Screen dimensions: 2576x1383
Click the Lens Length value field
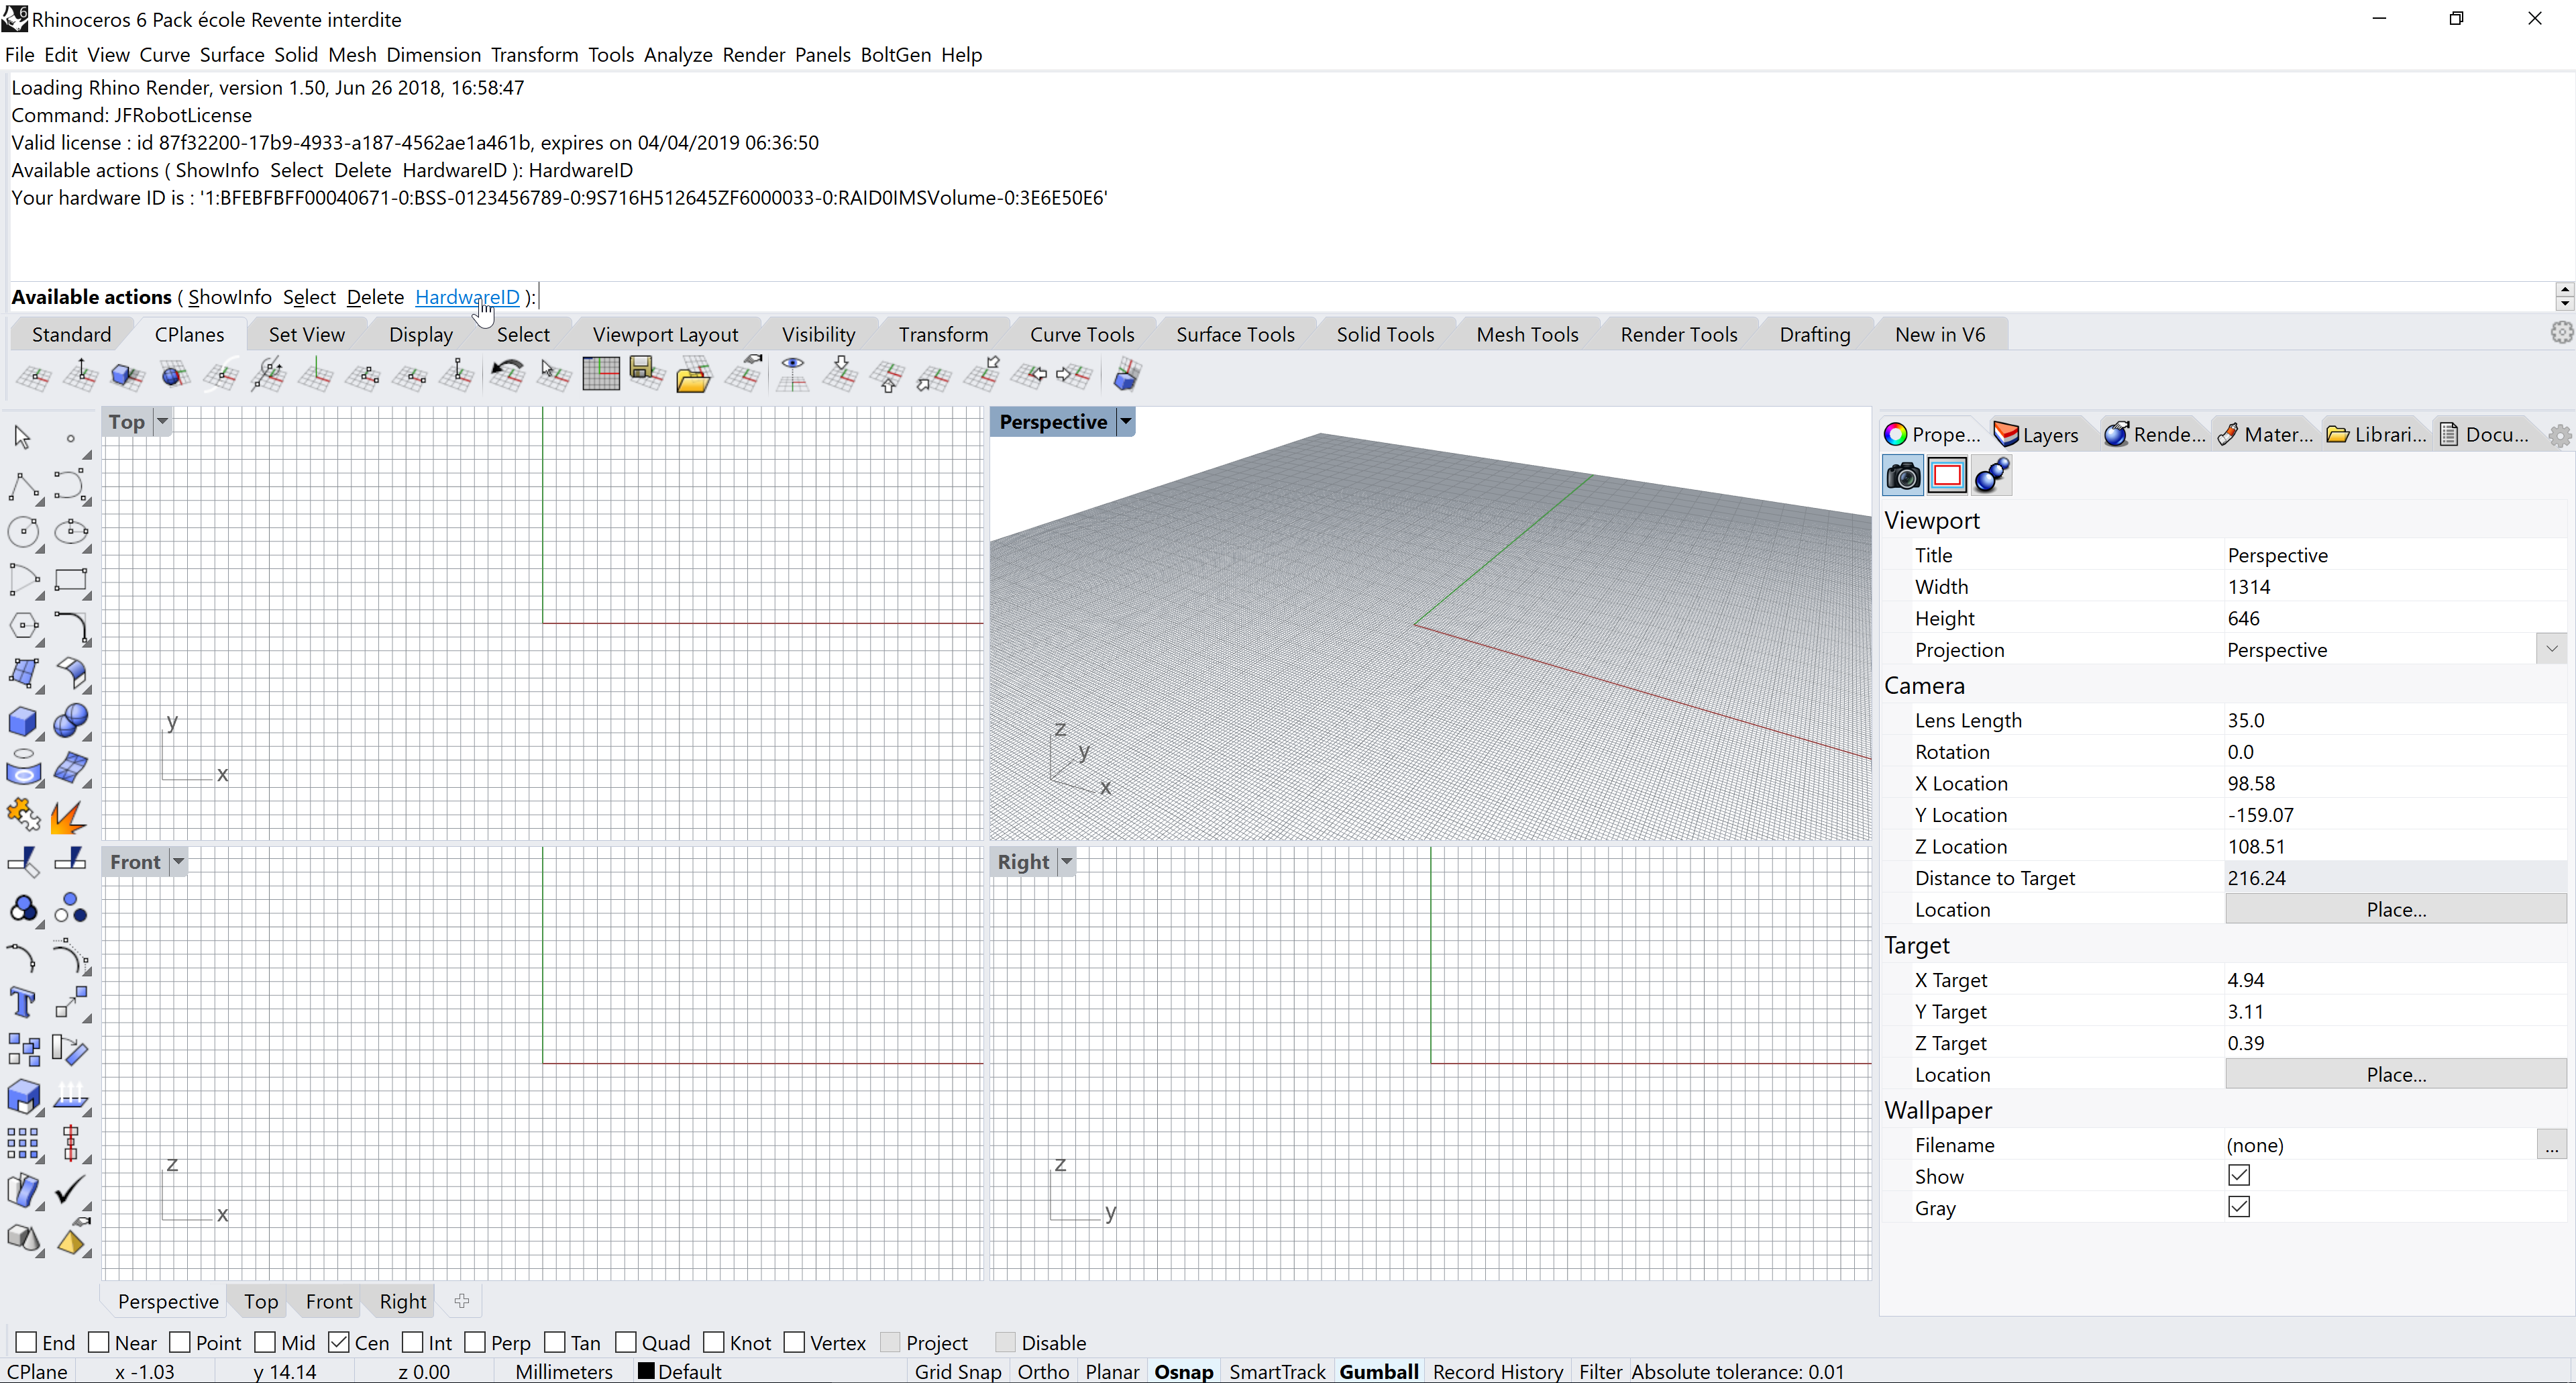click(x=2395, y=720)
